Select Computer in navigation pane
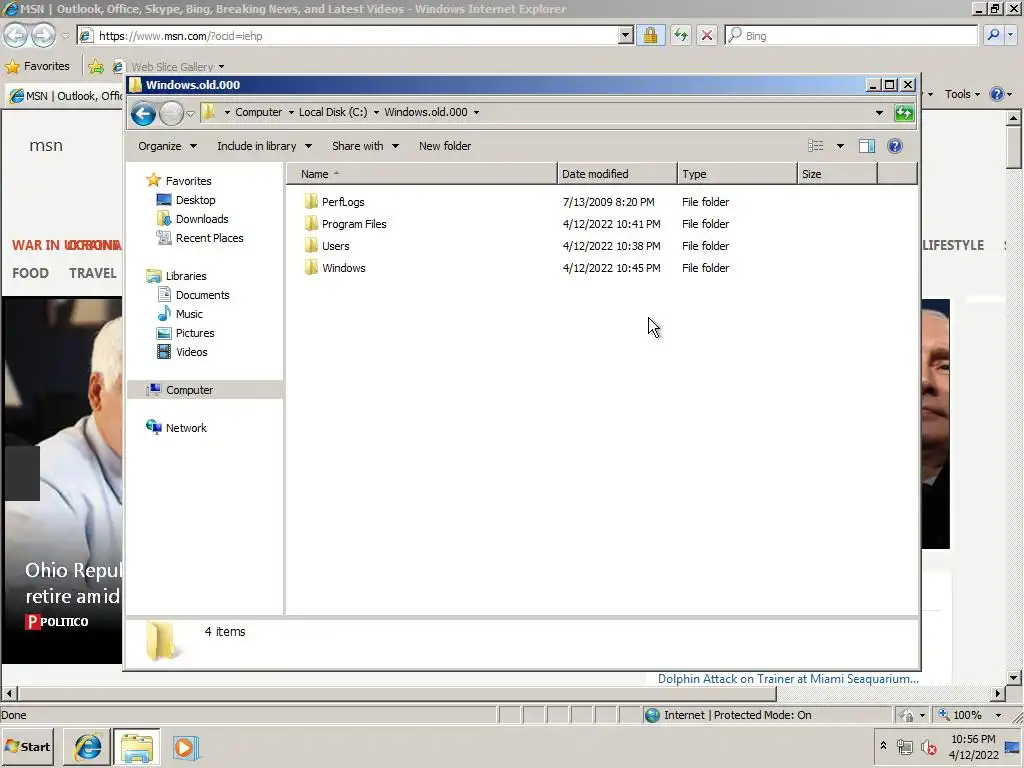 coord(189,390)
